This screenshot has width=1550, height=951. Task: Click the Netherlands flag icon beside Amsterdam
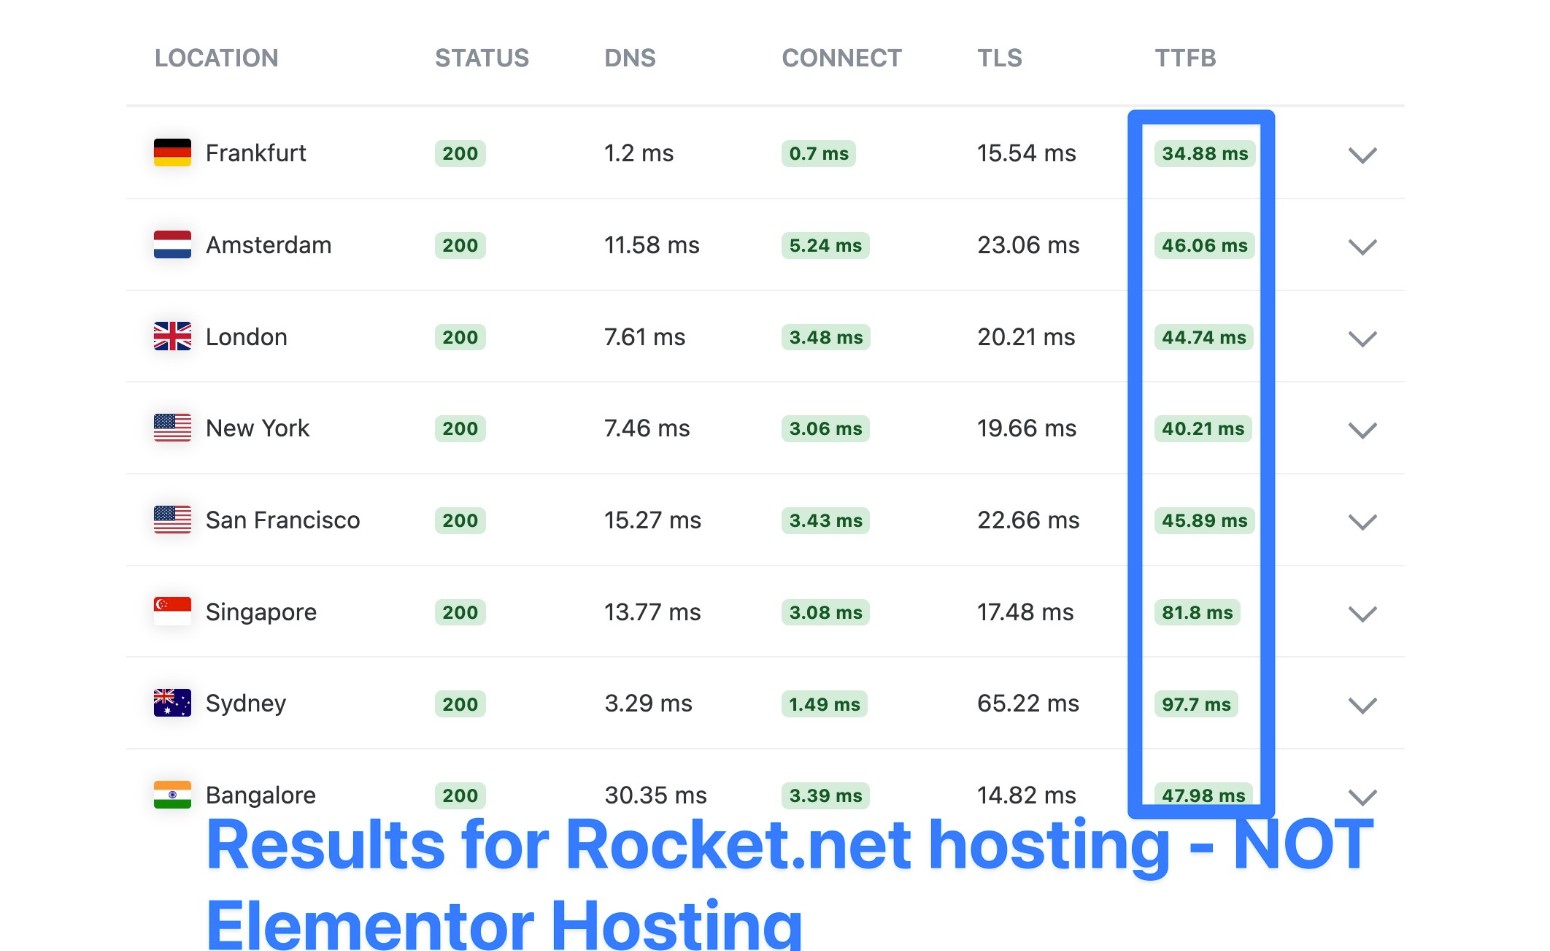click(x=172, y=245)
